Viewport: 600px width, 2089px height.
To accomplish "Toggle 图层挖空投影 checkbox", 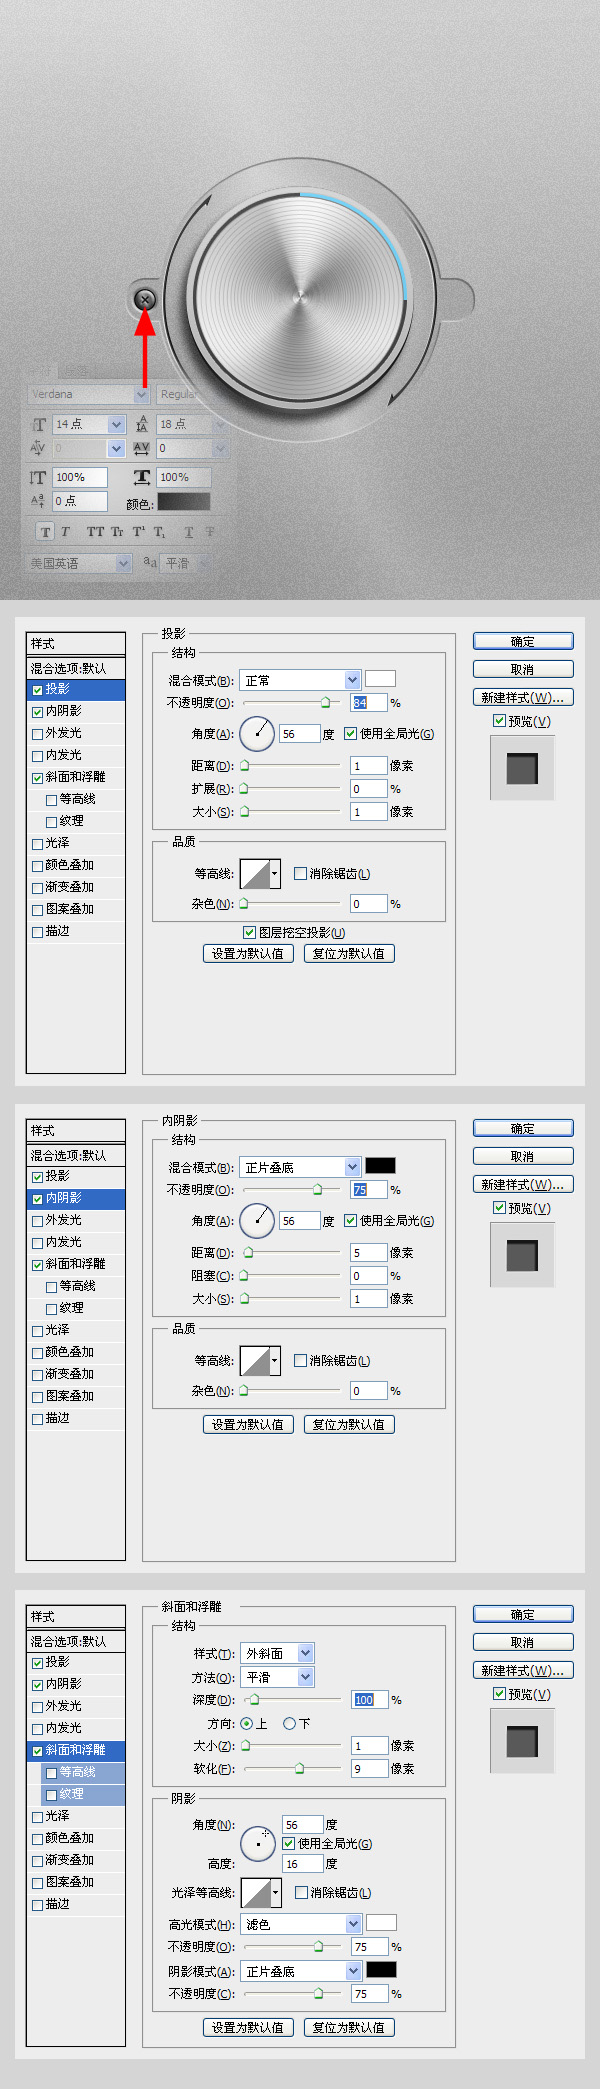I will coord(250,932).
